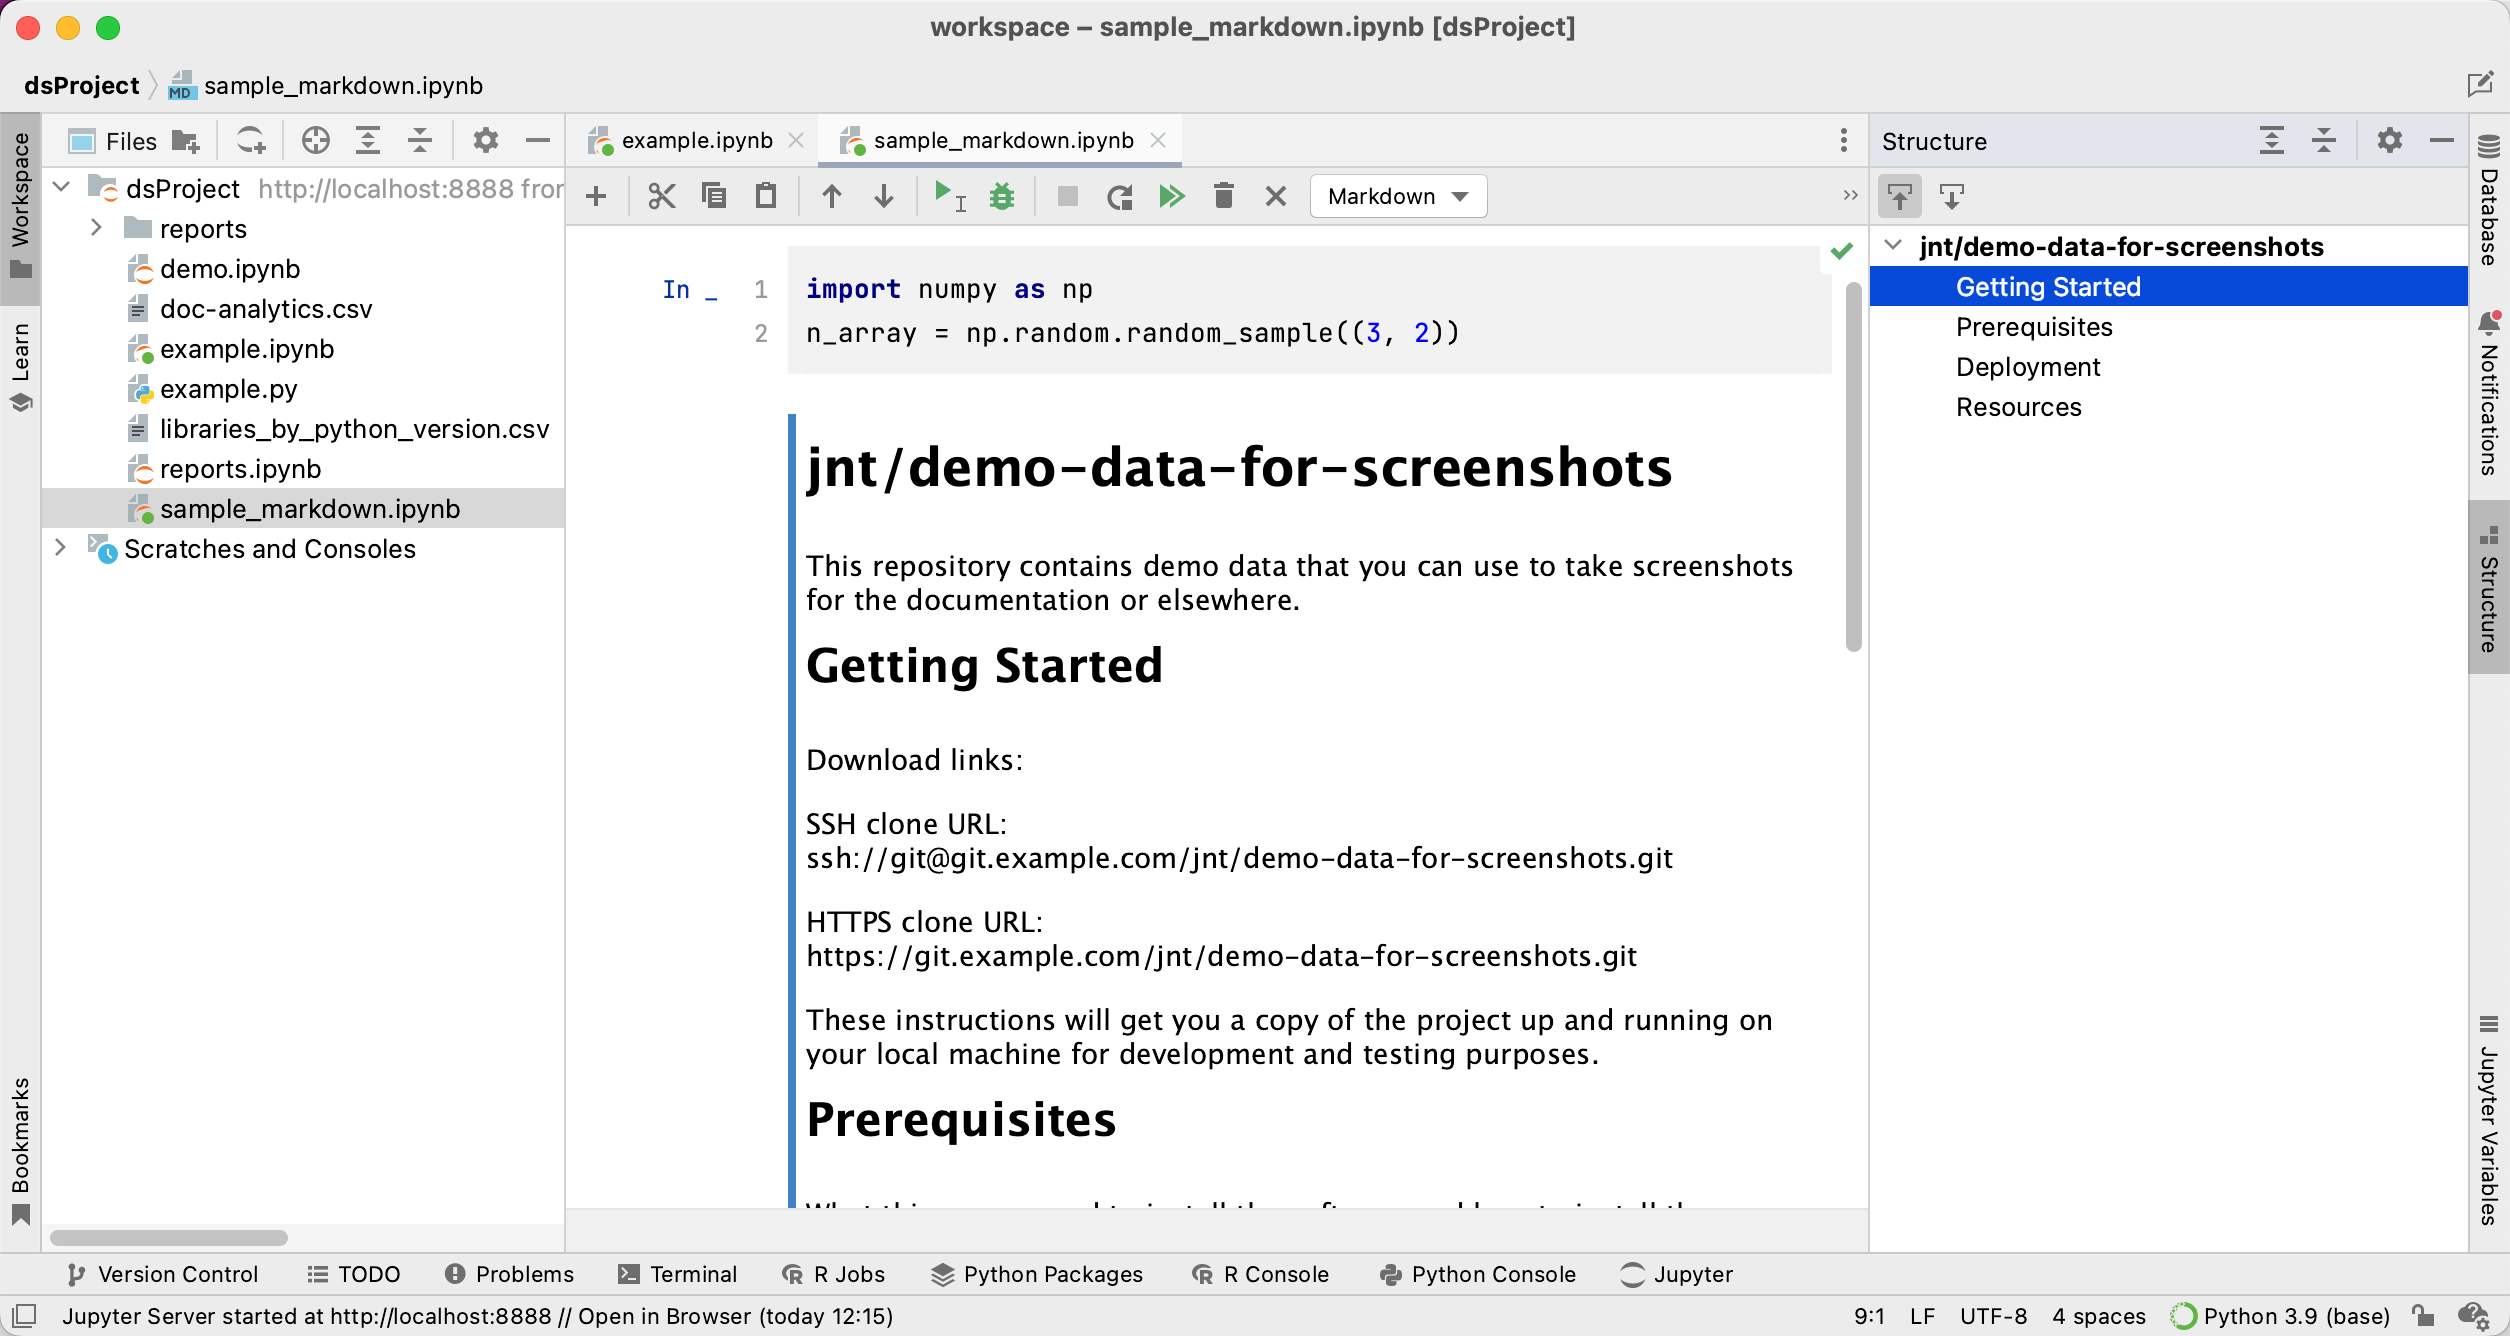Click the copy cell icon
Image resolution: width=2510 pixels, height=1336 pixels.
click(x=712, y=196)
